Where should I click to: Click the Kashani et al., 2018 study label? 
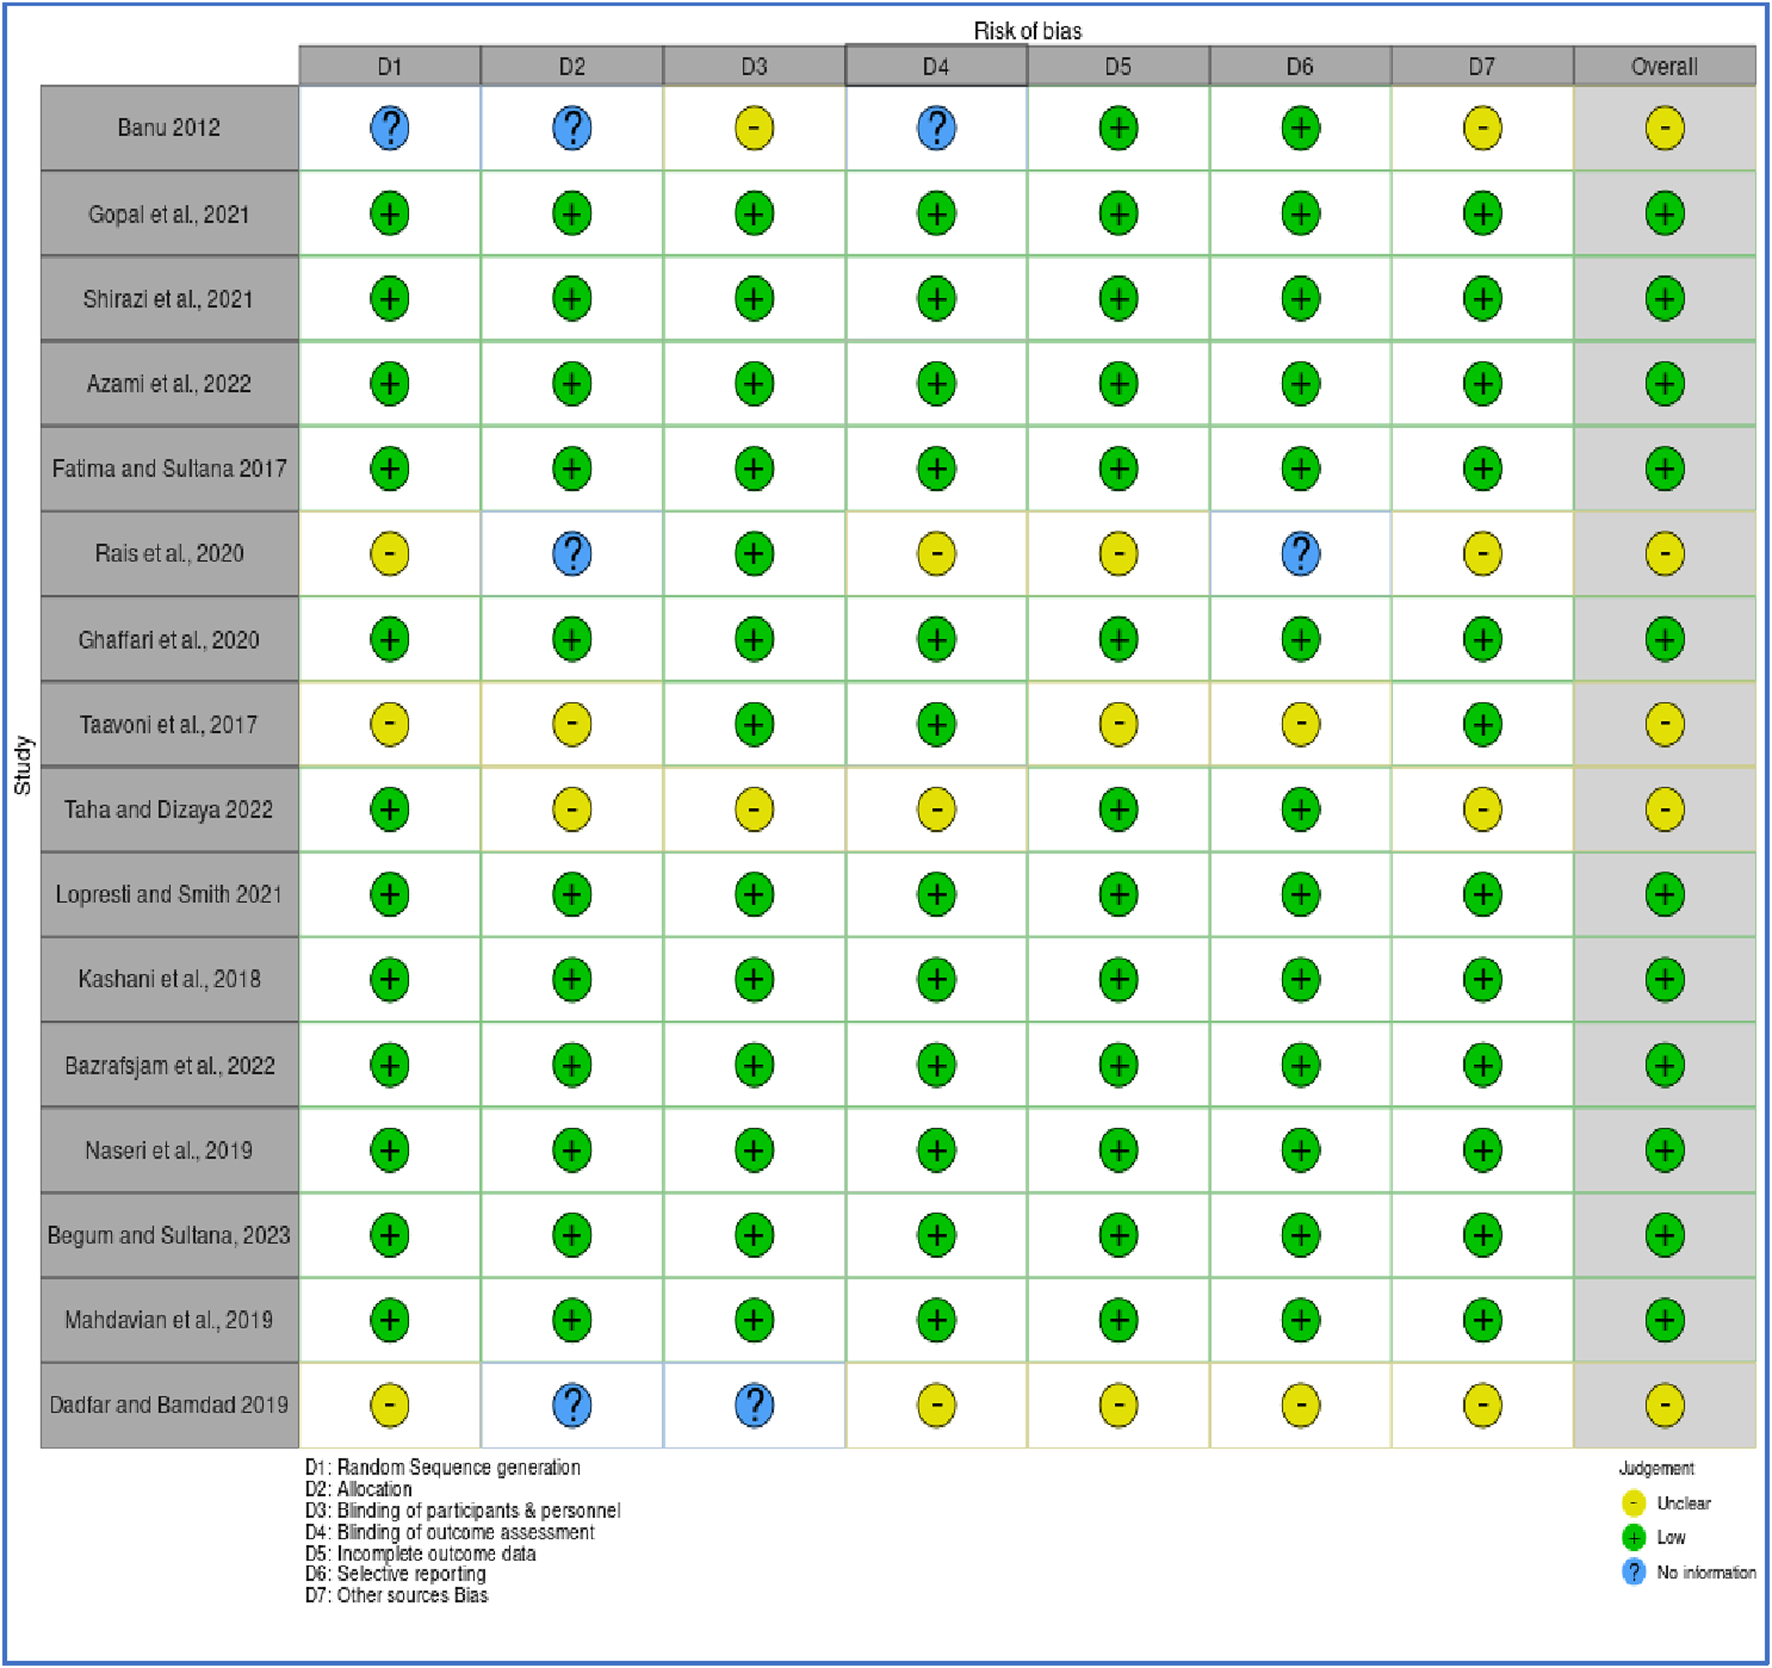169,979
